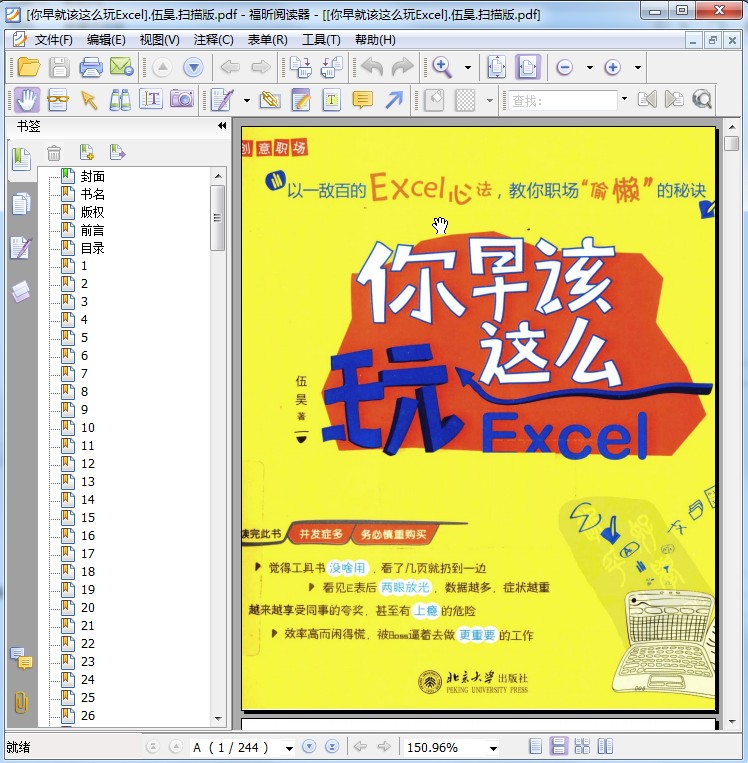Click the last page button in status bar
748x763 pixels.
[x=332, y=746]
